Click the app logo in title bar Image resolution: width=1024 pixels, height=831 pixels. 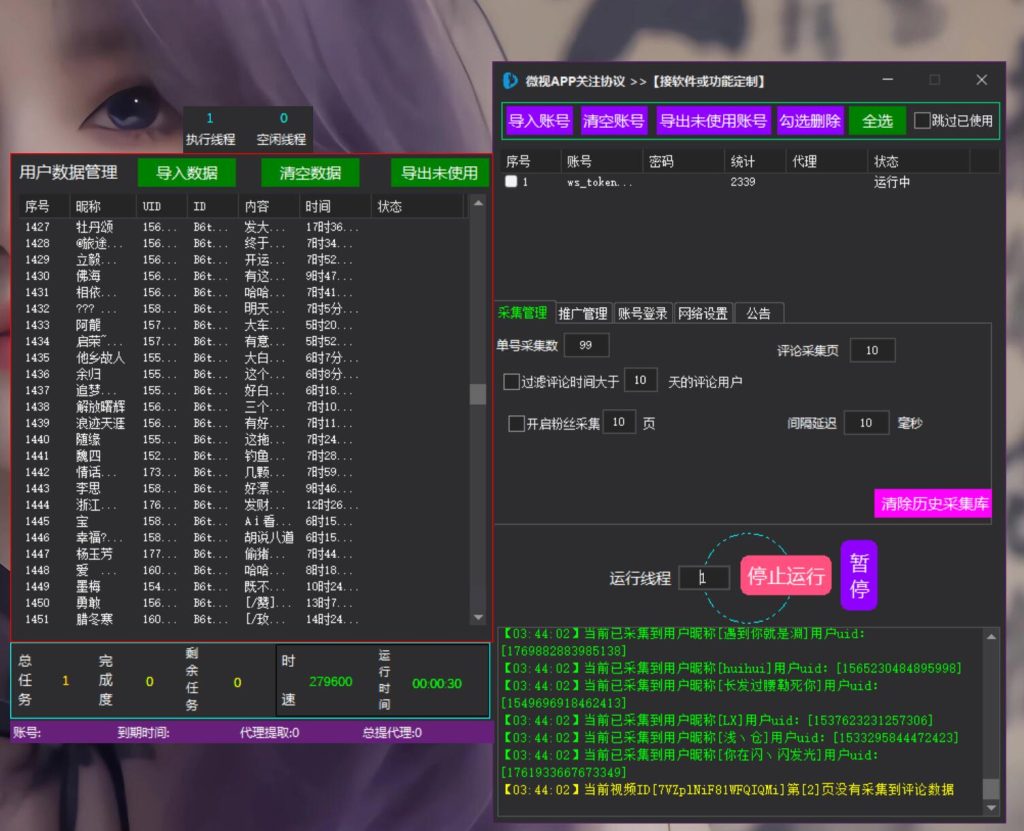coord(509,80)
